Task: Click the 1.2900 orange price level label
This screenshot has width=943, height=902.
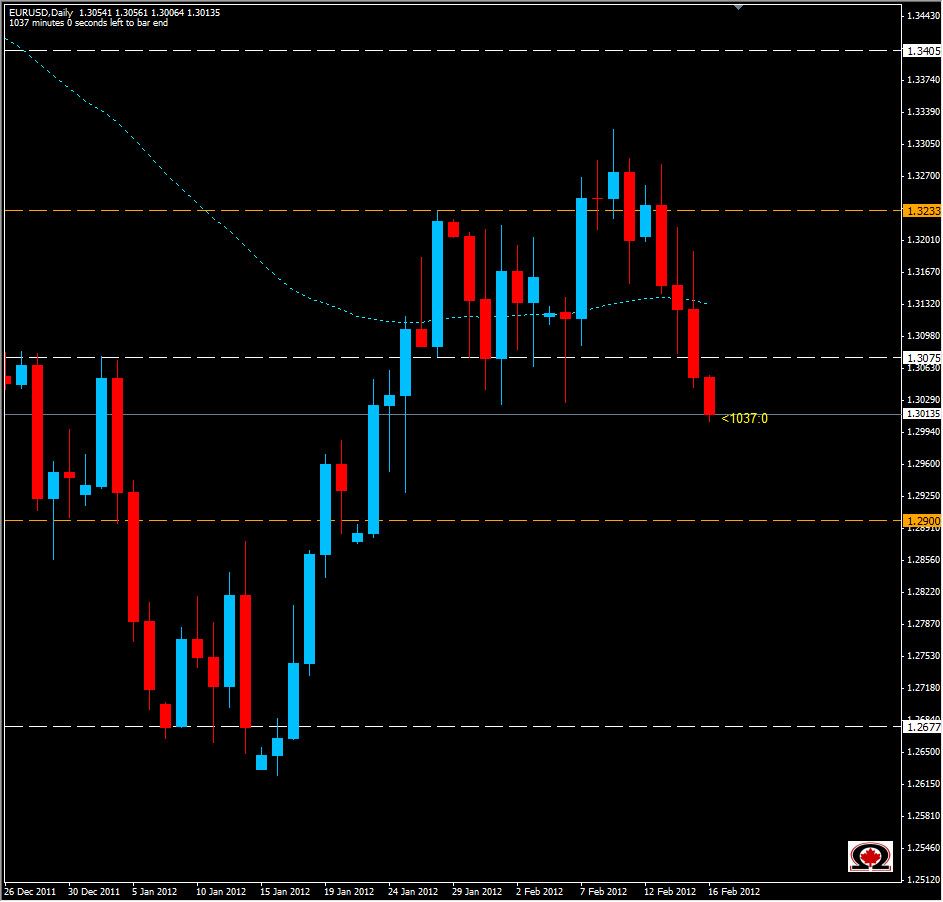Action: pyautogui.click(x=919, y=520)
